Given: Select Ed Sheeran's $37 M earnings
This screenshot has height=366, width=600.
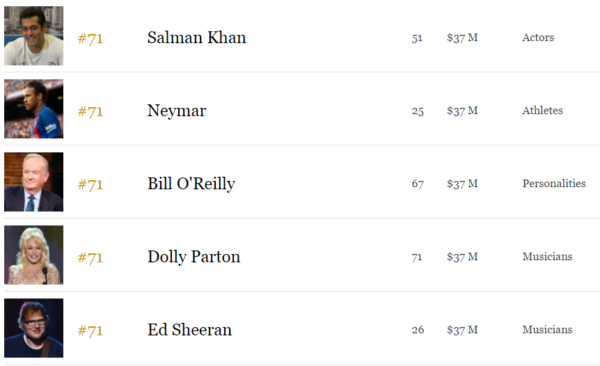Looking at the screenshot, I should [x=462, y=330].
